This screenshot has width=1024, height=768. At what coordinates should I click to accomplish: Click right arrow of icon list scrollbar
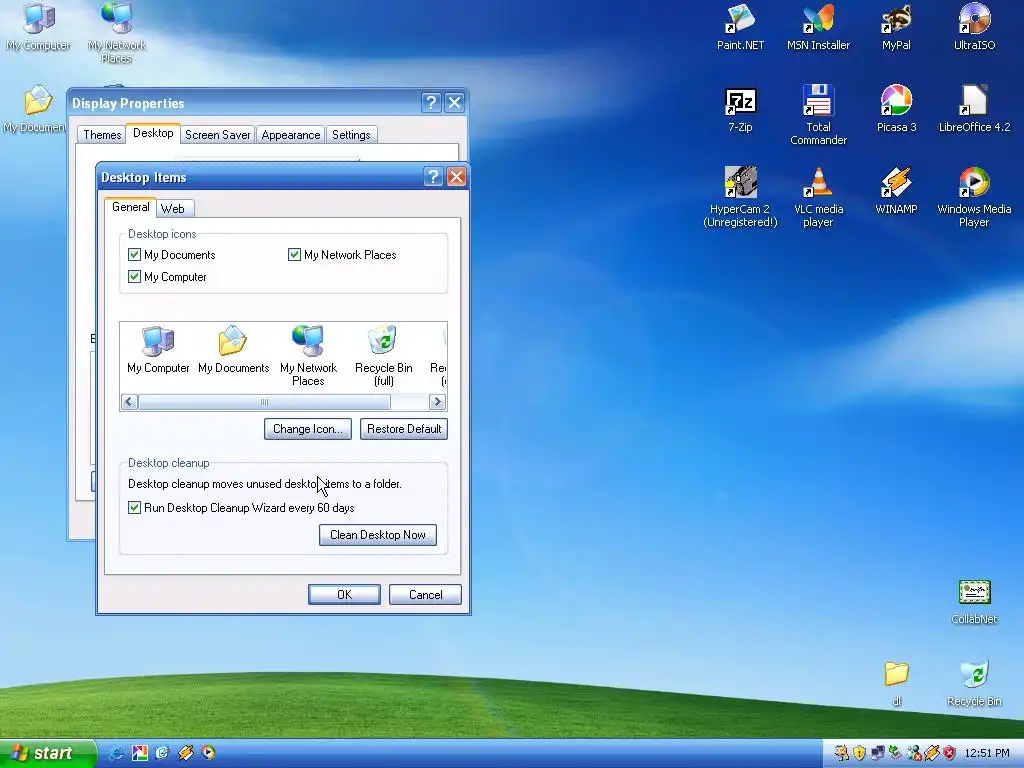click(438, 402)
